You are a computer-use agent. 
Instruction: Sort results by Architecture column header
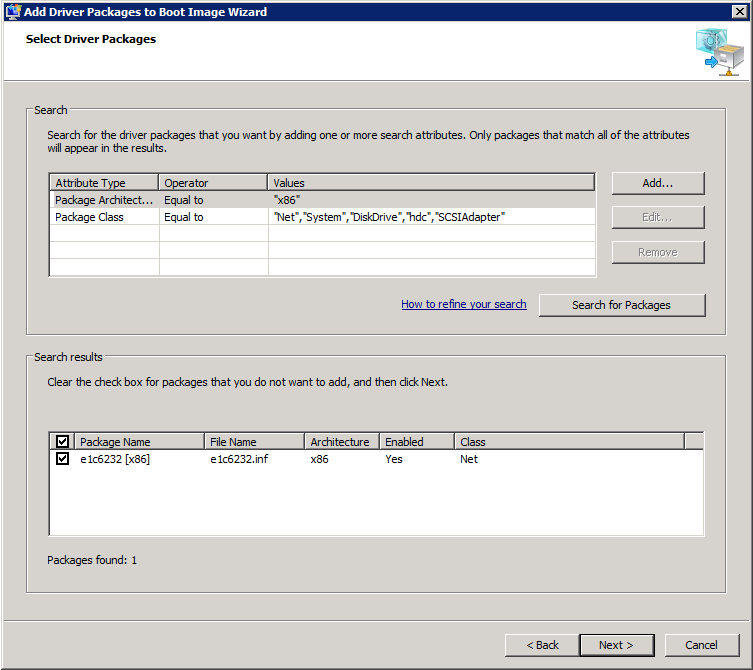[341, 441]
